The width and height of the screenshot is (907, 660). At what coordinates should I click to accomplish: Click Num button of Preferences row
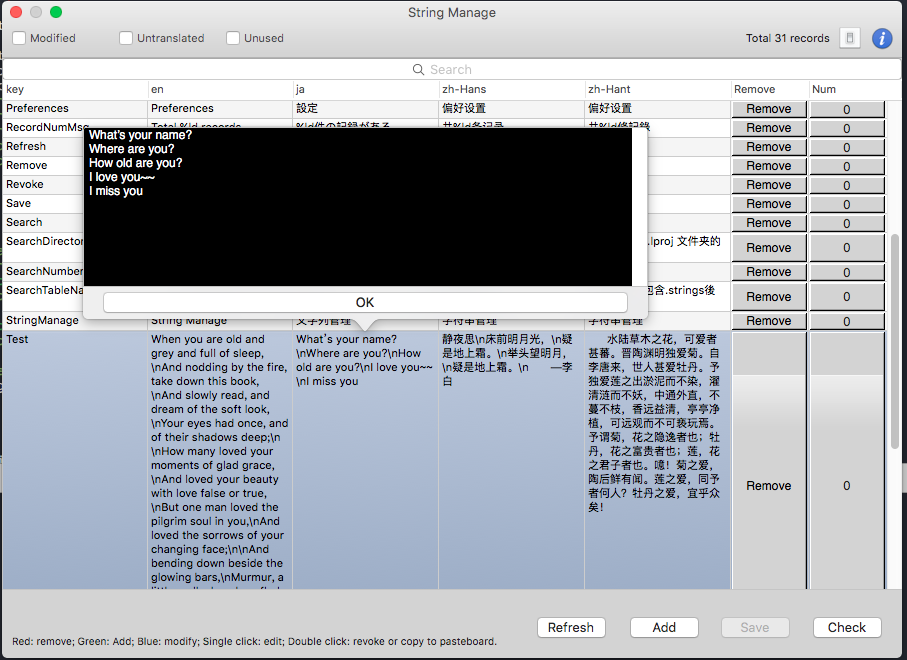tap(847, 109)
